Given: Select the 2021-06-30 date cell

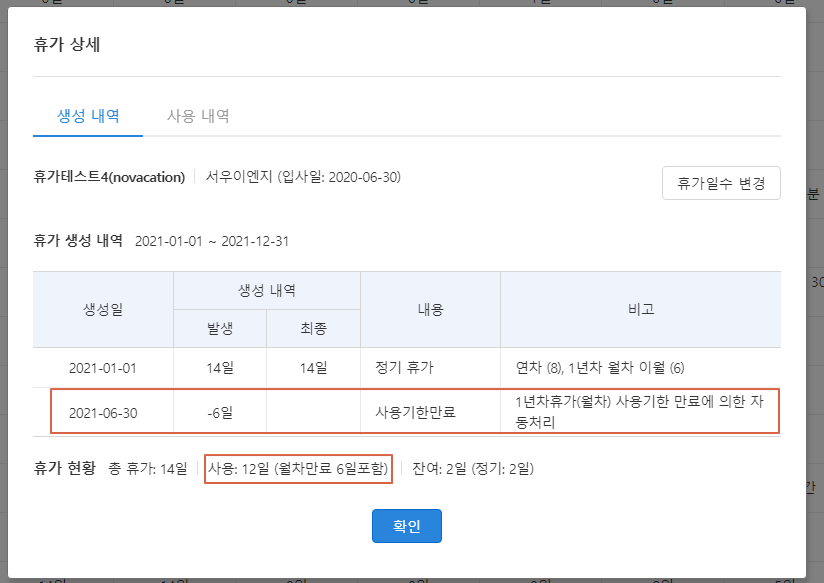Looking at the screenshot, I should point(103,412).
